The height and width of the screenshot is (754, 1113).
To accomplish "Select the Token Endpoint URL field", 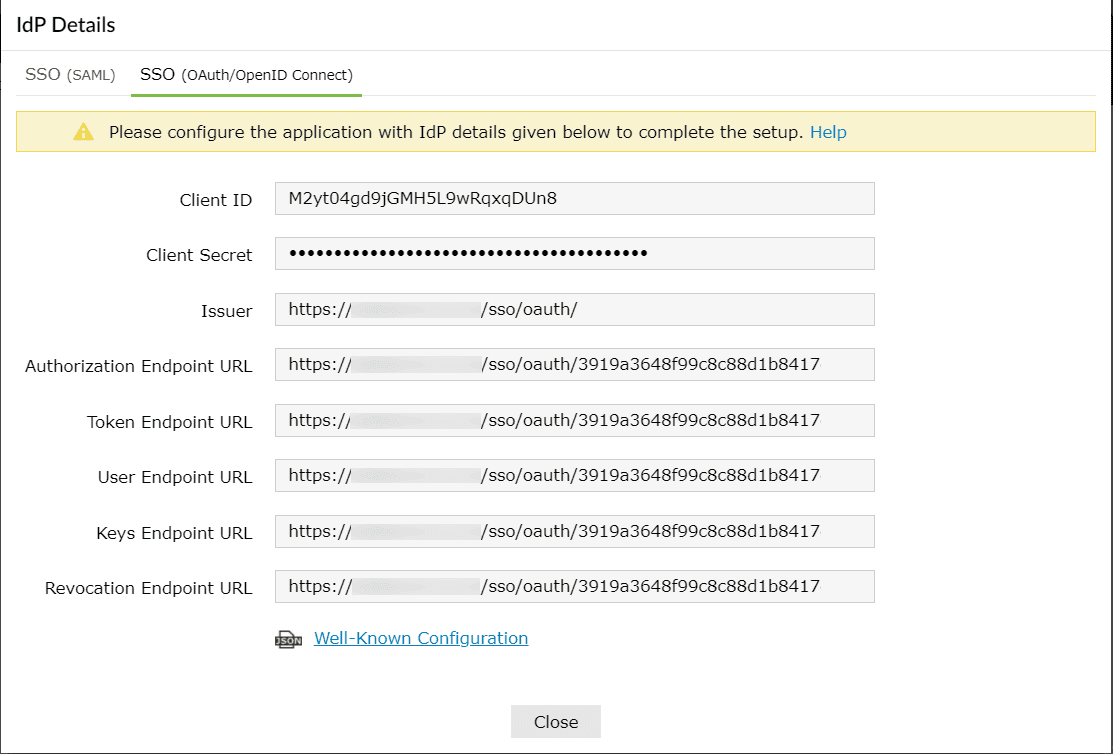I will (575, 420).
